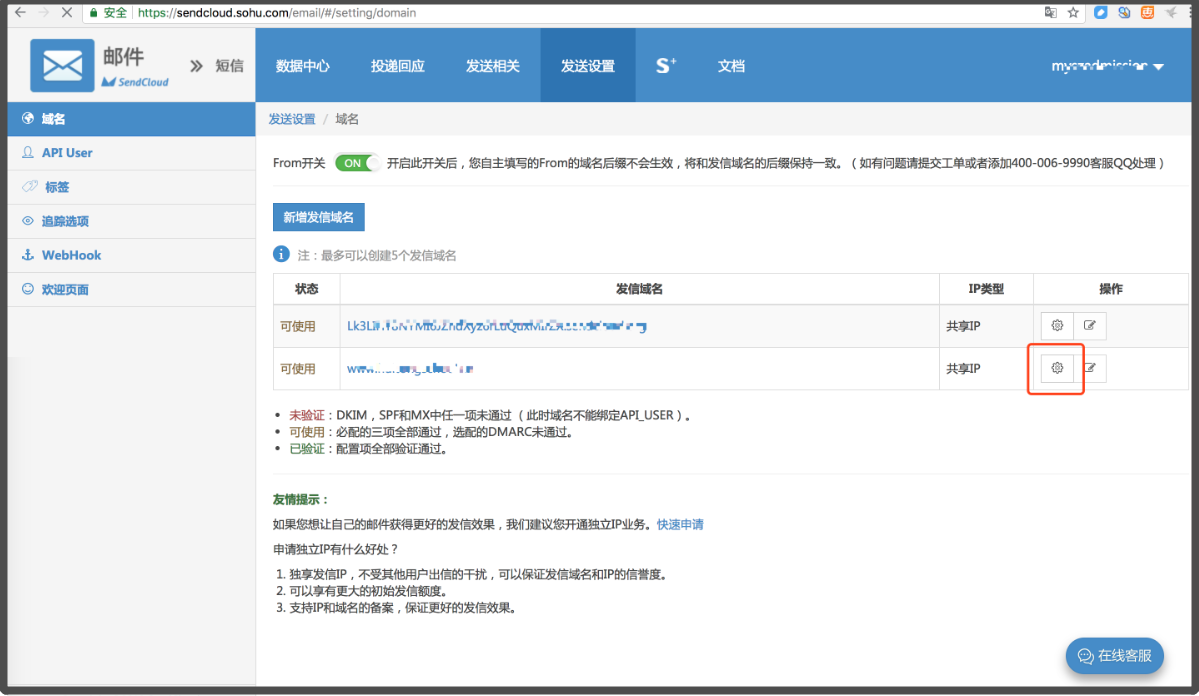Screen dimensions: 1199x696
Task: Open the 投递回应 tab
Action: pos(398,66)
